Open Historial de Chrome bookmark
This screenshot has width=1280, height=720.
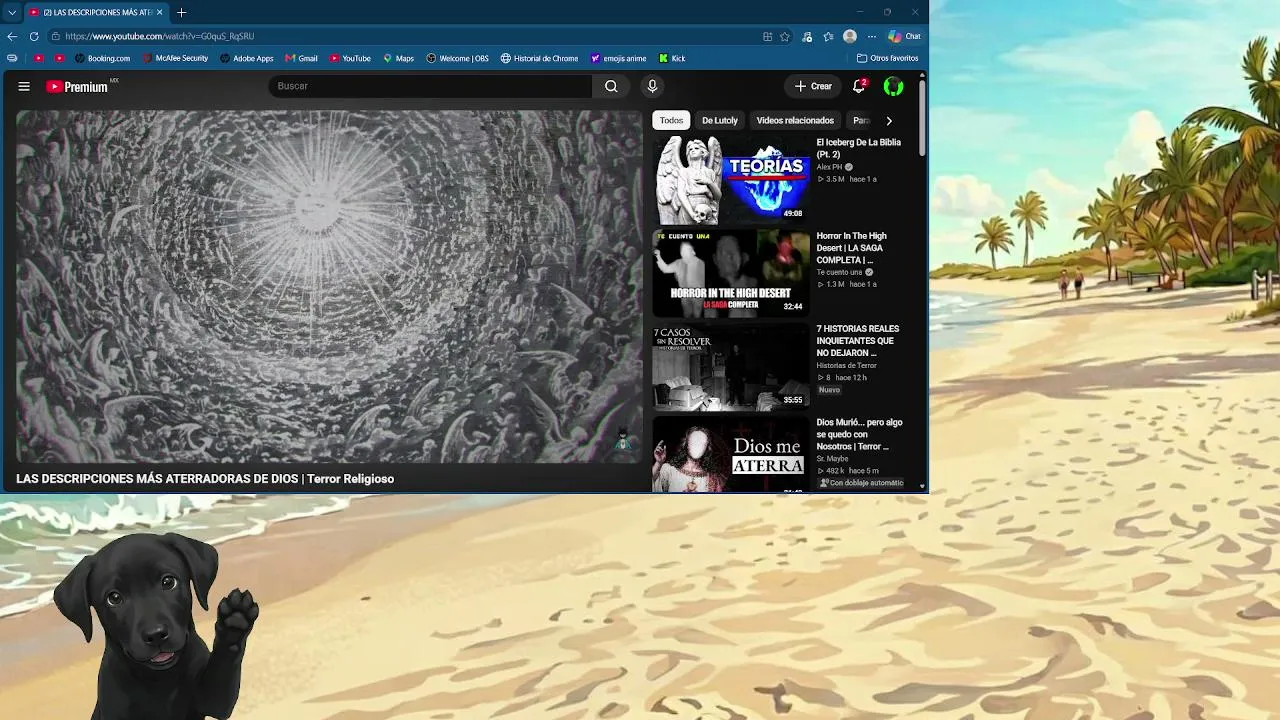coord(539,58)
